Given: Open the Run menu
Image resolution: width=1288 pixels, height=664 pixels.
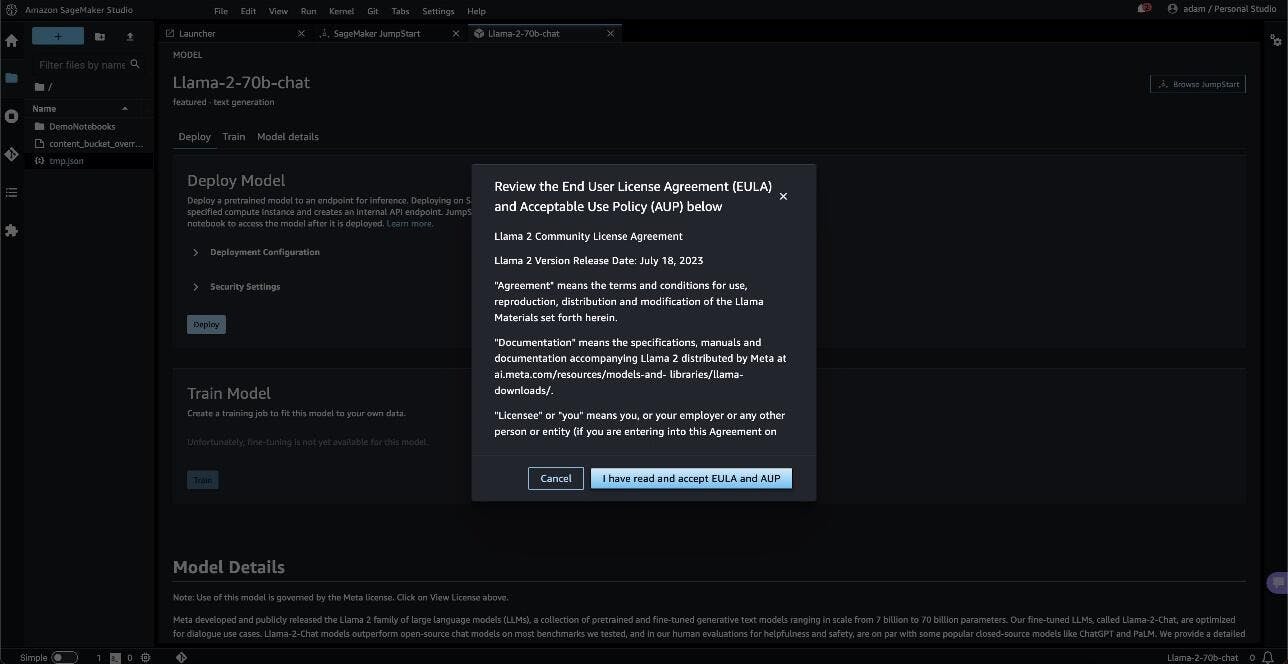Looking at the screenshot, I should click(x=308, y=11).
